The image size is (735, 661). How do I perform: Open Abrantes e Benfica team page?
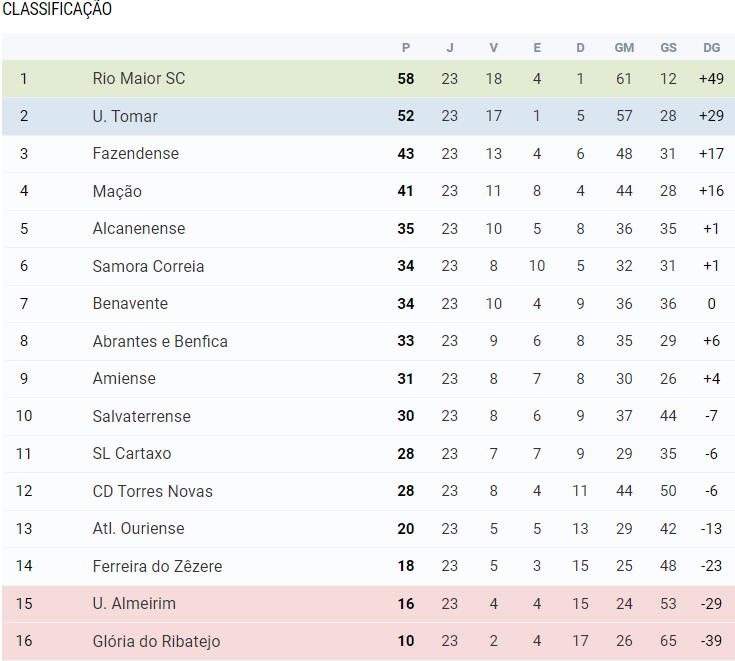[160, 341]
